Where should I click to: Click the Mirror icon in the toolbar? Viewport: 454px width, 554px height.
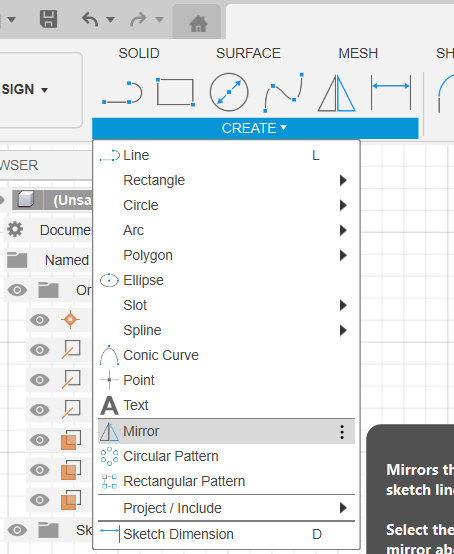click(x=337, y=93)
